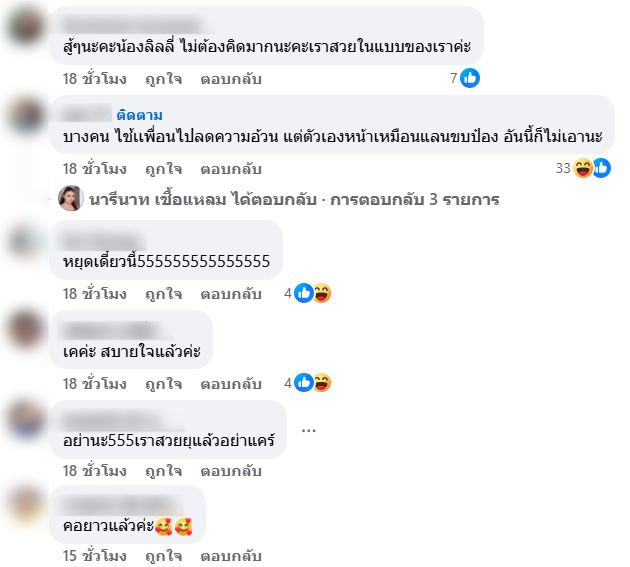Click นารีนาท เชื้อแหลม small profile picture
Image resolution: width=630 pixels, height=567 pixels.
pyautogui.click(x=71, y=198)
